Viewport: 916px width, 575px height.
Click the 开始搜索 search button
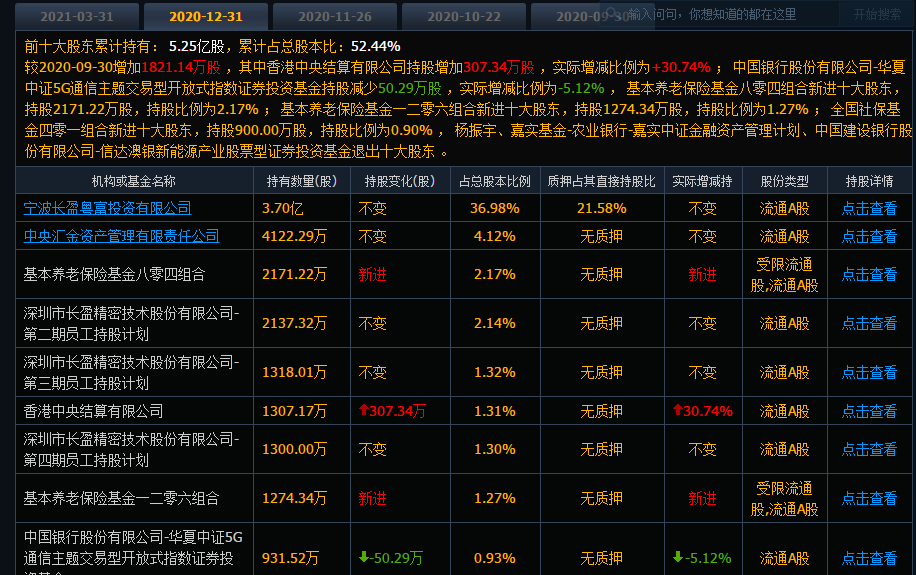click(877, 14)
